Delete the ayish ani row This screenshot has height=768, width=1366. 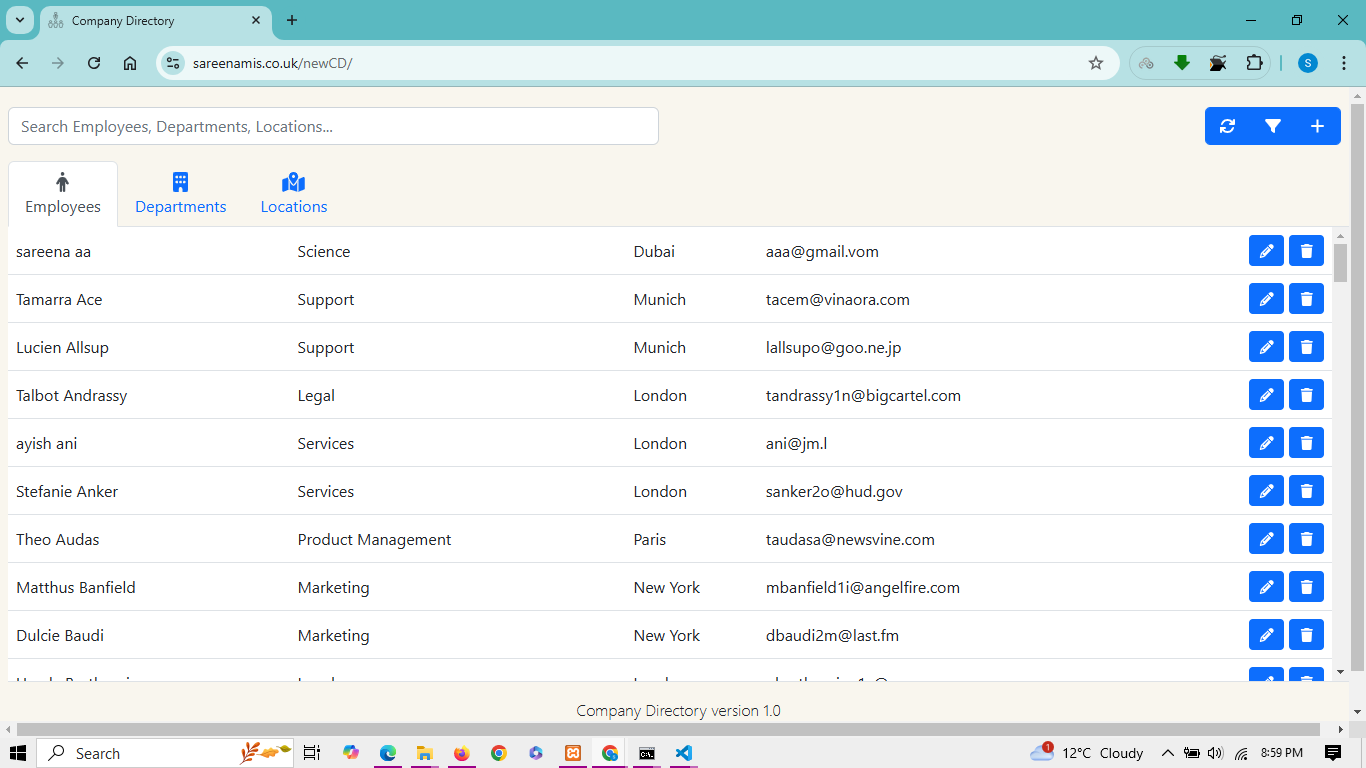click(x=1306, y=443)
